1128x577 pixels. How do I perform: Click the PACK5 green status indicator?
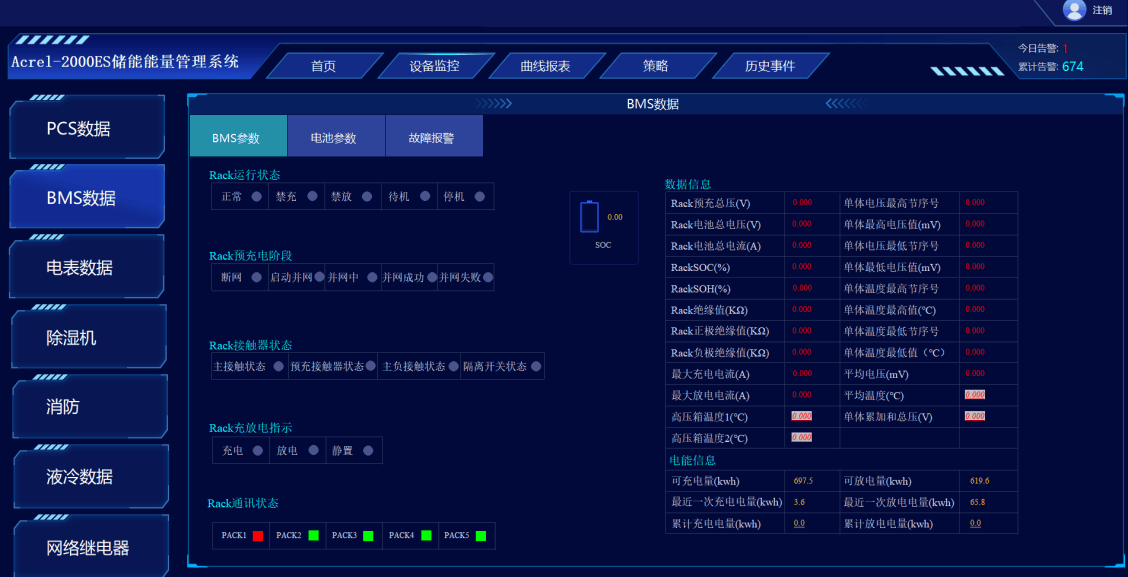(481, 536)
